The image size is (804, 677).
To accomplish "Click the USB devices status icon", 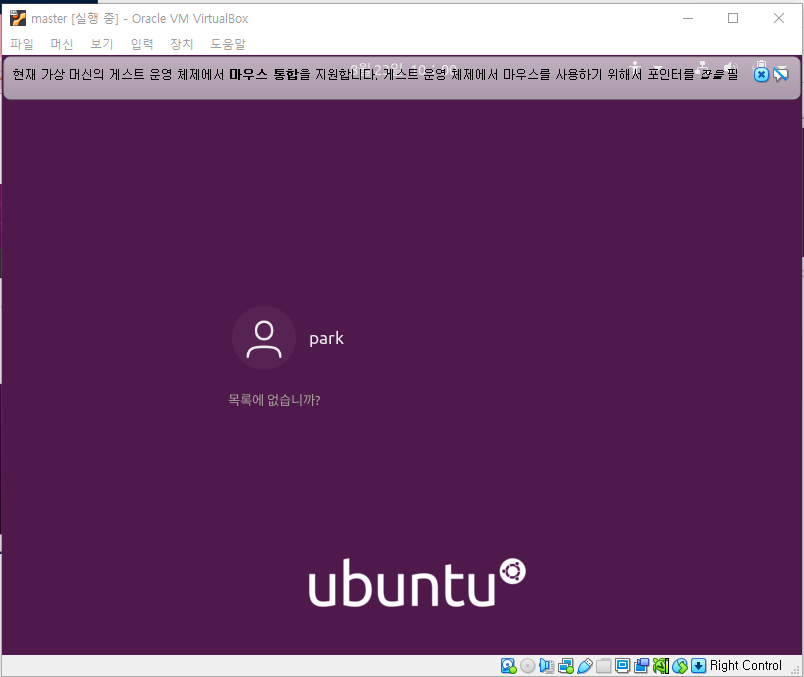I will [x=585, y=666].
